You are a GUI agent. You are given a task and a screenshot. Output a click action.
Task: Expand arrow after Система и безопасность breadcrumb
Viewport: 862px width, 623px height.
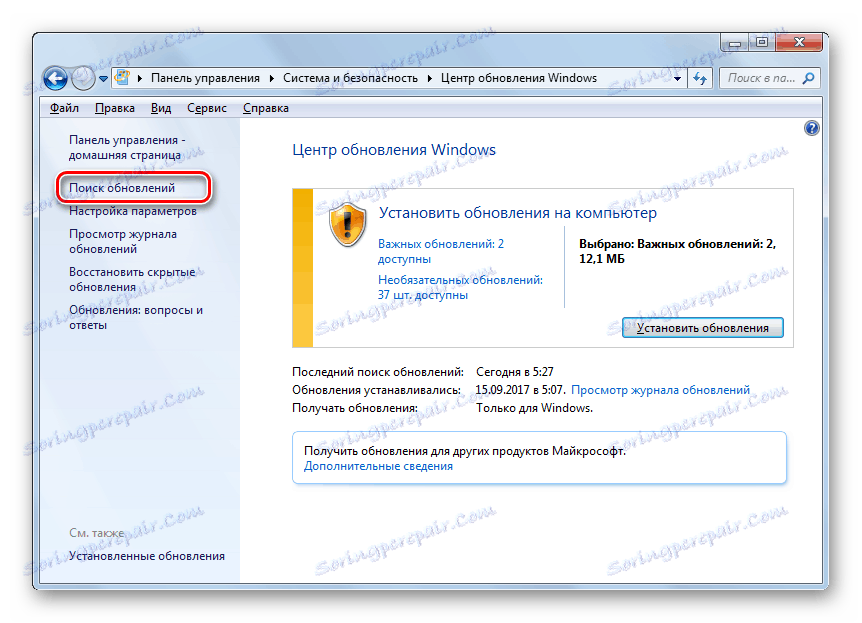[429, 79]
